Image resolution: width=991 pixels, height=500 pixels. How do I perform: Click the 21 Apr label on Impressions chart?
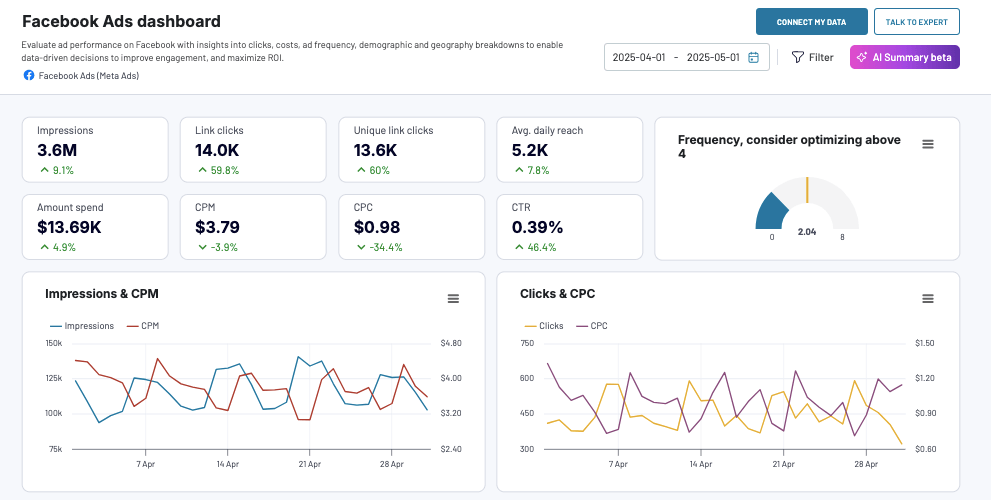coord(309,465)
